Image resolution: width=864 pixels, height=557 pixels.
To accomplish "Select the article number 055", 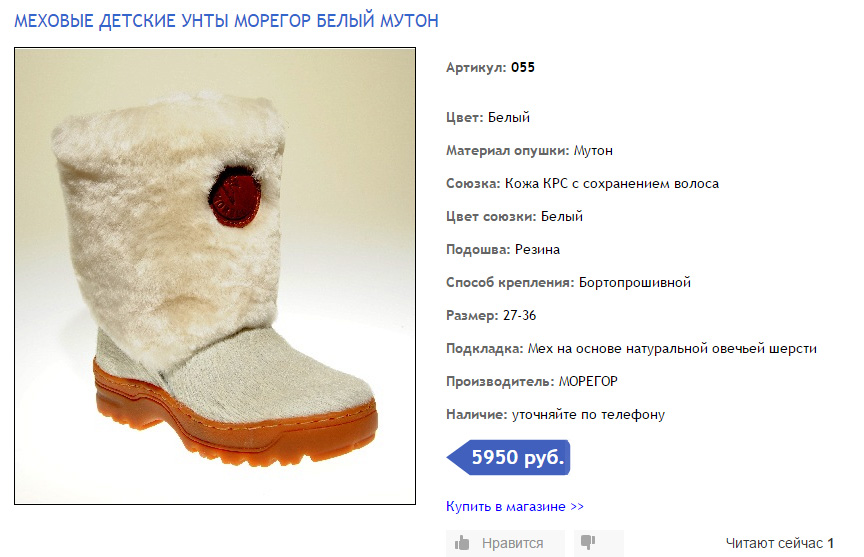I will (x=523, y=67).
